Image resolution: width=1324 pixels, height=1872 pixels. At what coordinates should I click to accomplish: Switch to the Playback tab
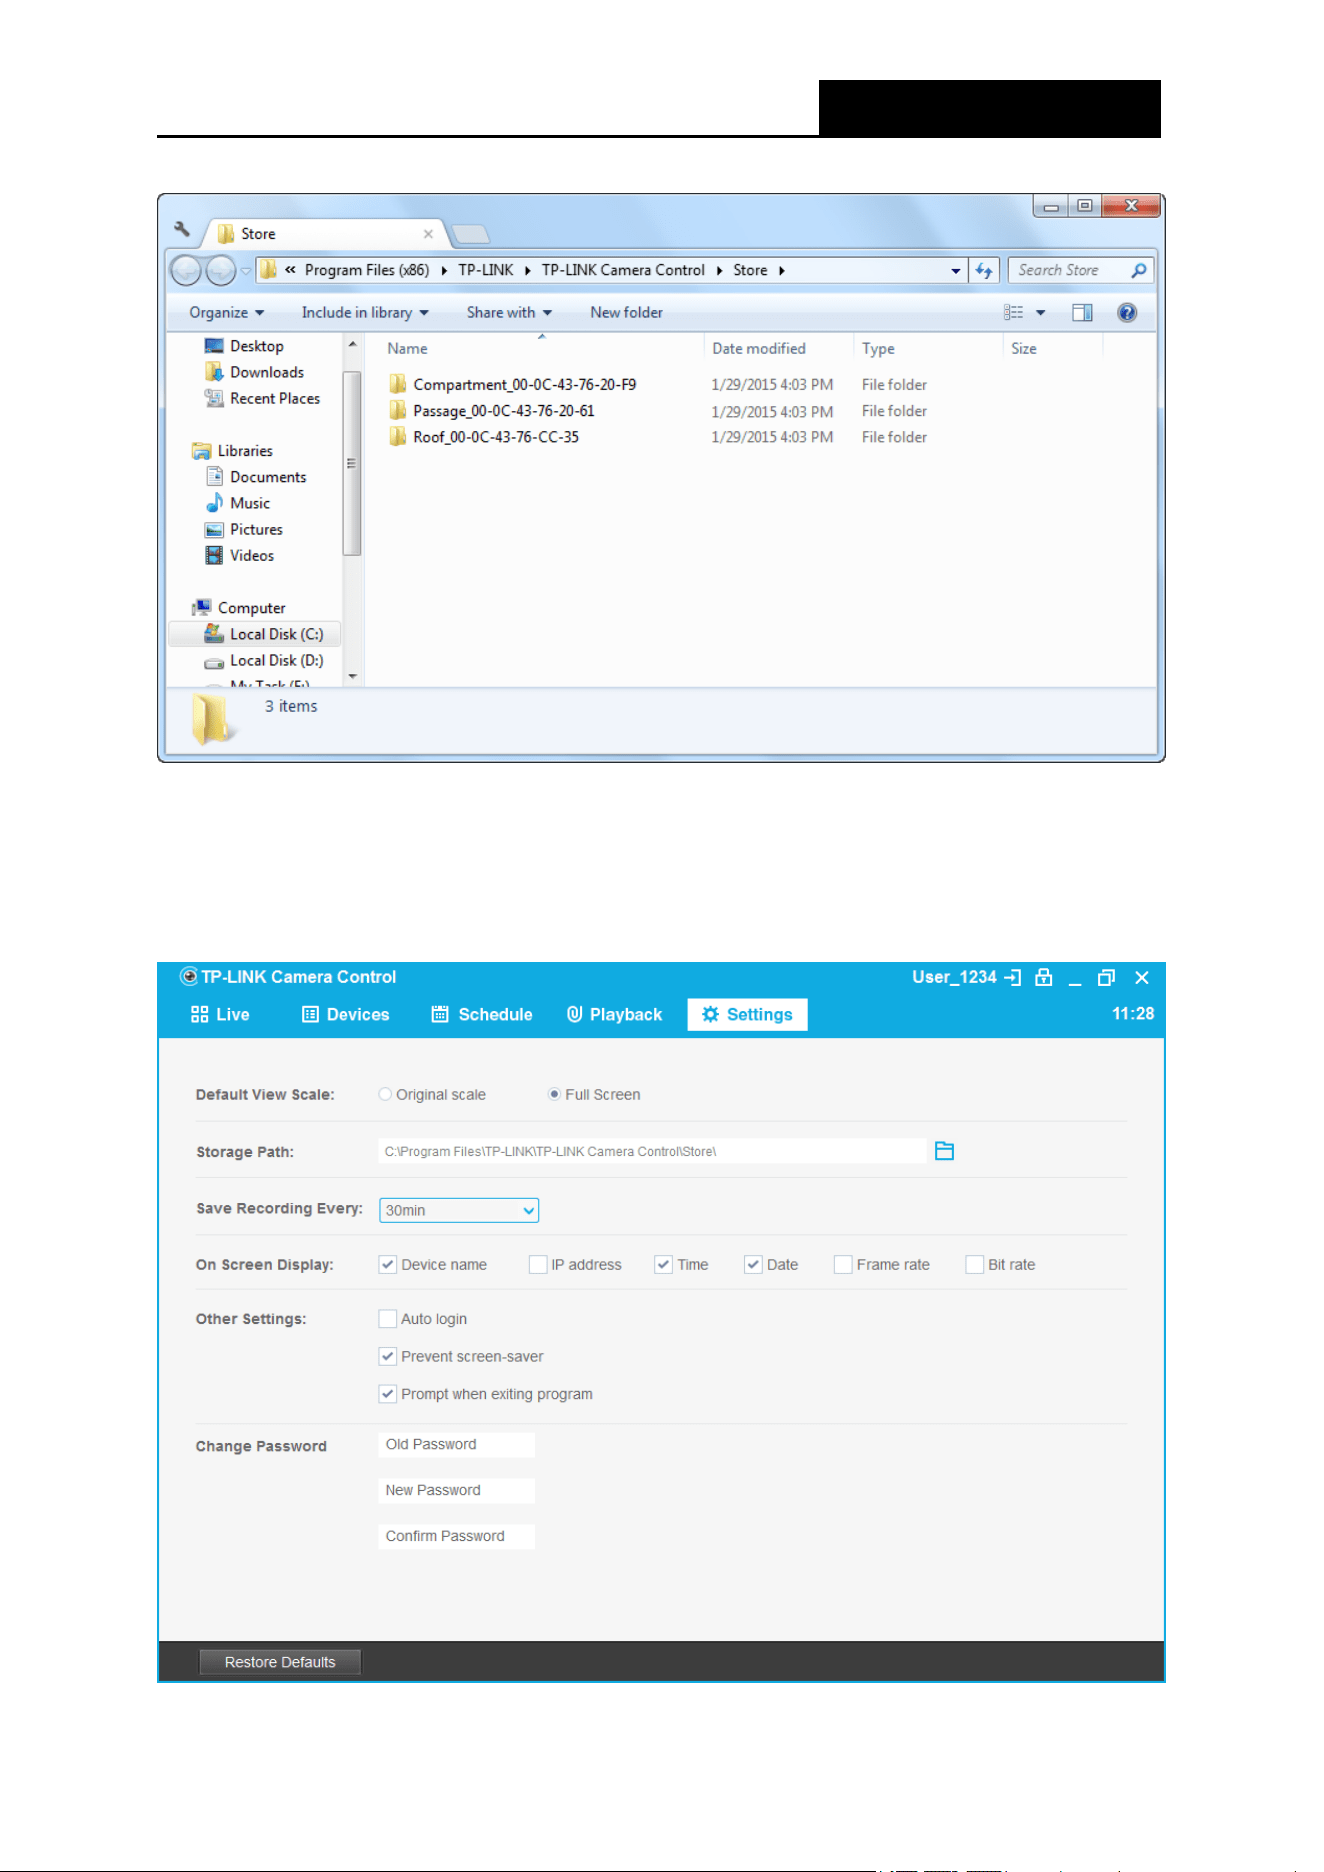[614, 1014]
